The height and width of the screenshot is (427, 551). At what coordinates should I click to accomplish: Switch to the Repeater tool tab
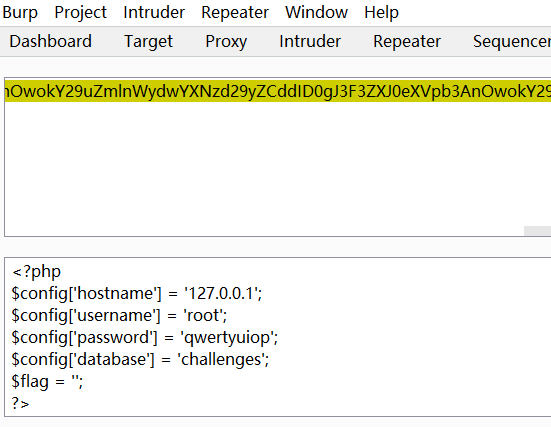click(x=407, y=41)
